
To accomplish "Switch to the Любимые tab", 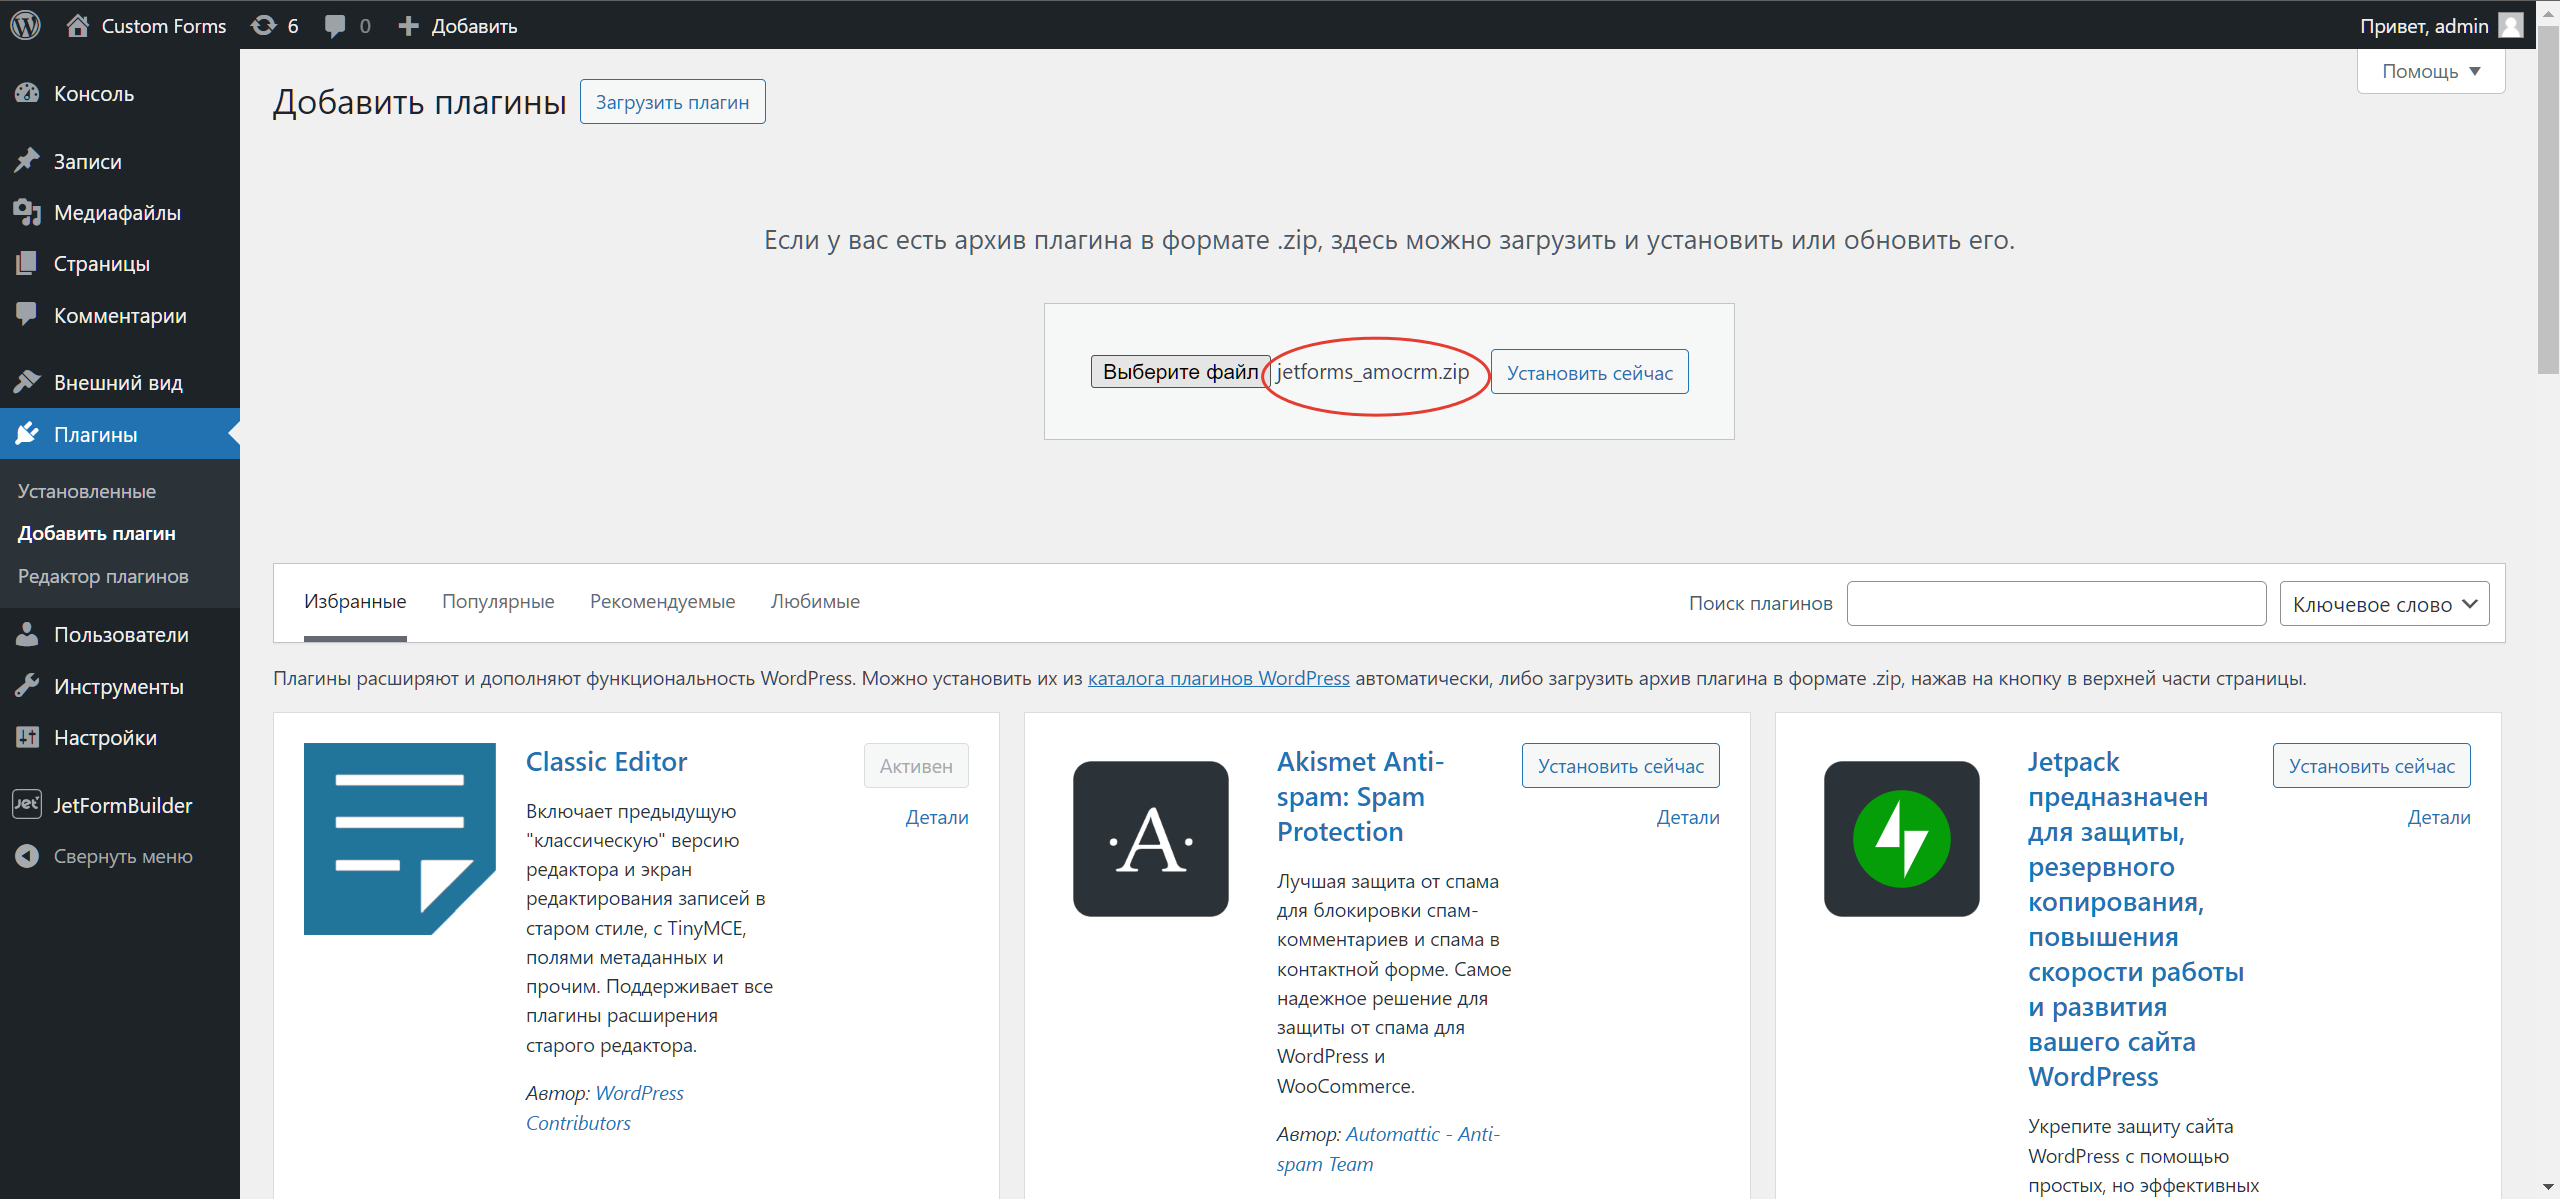I will coord(815,601).
